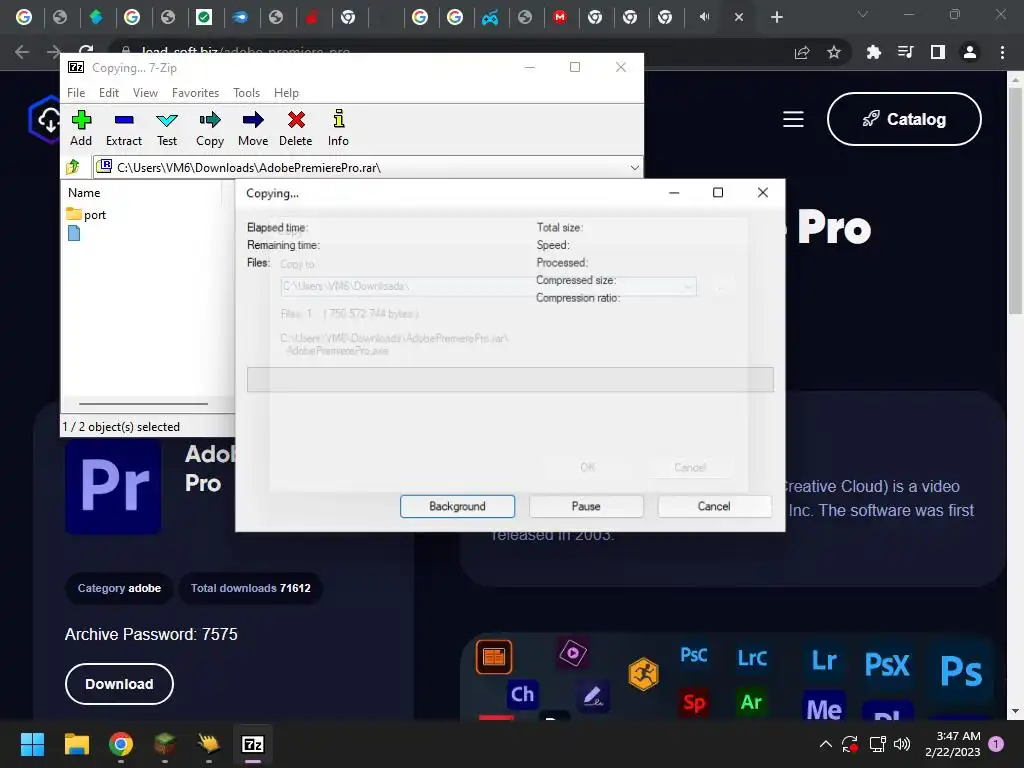Click the Character Animator Ch icon
This screenshot has height=768, width=1024.
[x=522, y=694]
